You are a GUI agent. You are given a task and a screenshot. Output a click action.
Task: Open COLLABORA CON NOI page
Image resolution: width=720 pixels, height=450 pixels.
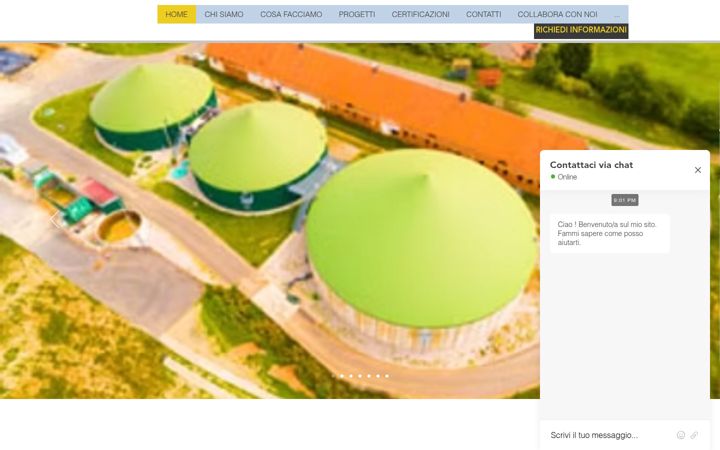(557, 15)
